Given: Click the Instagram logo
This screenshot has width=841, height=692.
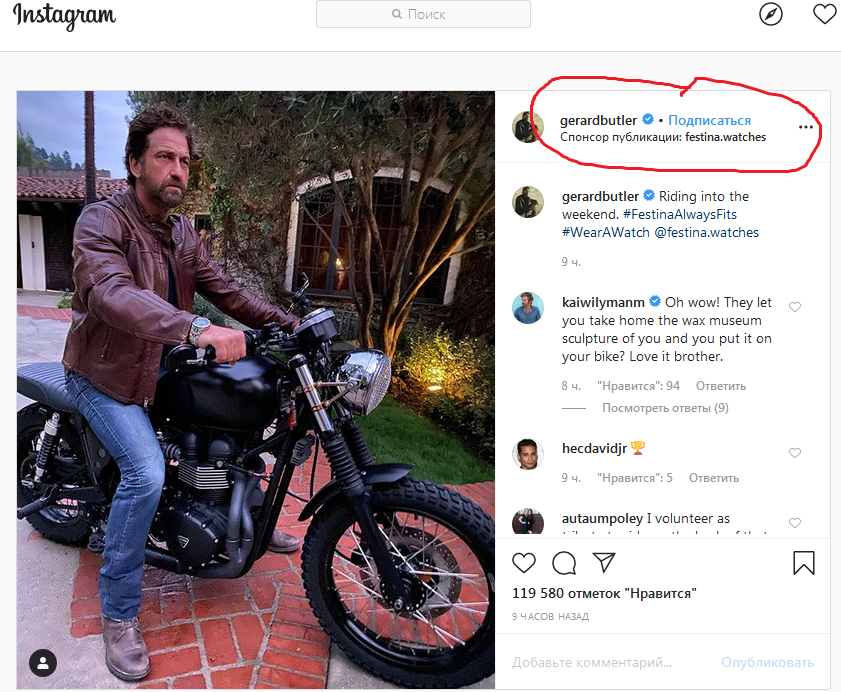Looking at the screenshot, I should [x=64, y=16].
